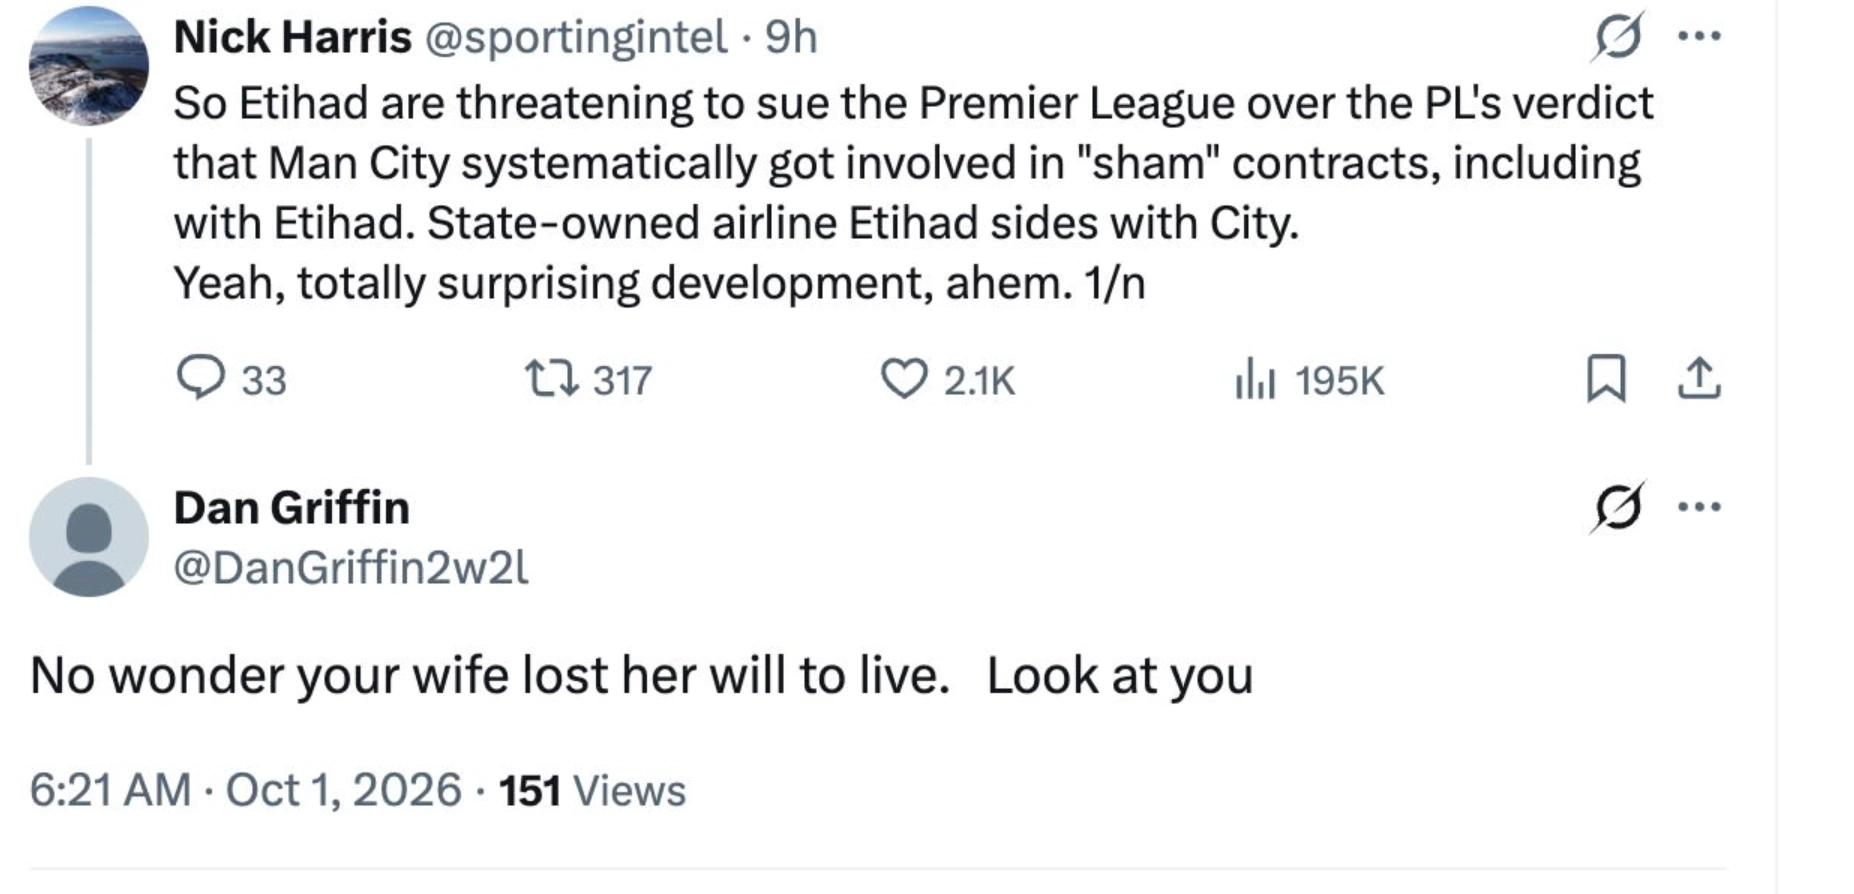
Task: Like Nick Harris's tweet via heart icon
Action: click(904, 379)
